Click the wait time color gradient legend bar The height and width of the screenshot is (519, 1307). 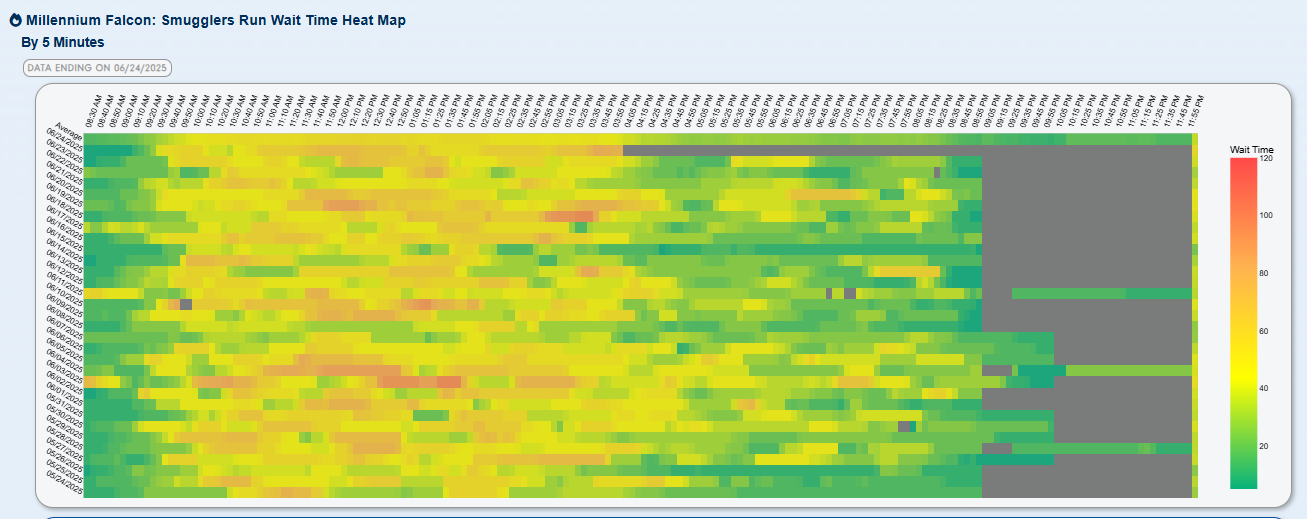[1244, 322]
